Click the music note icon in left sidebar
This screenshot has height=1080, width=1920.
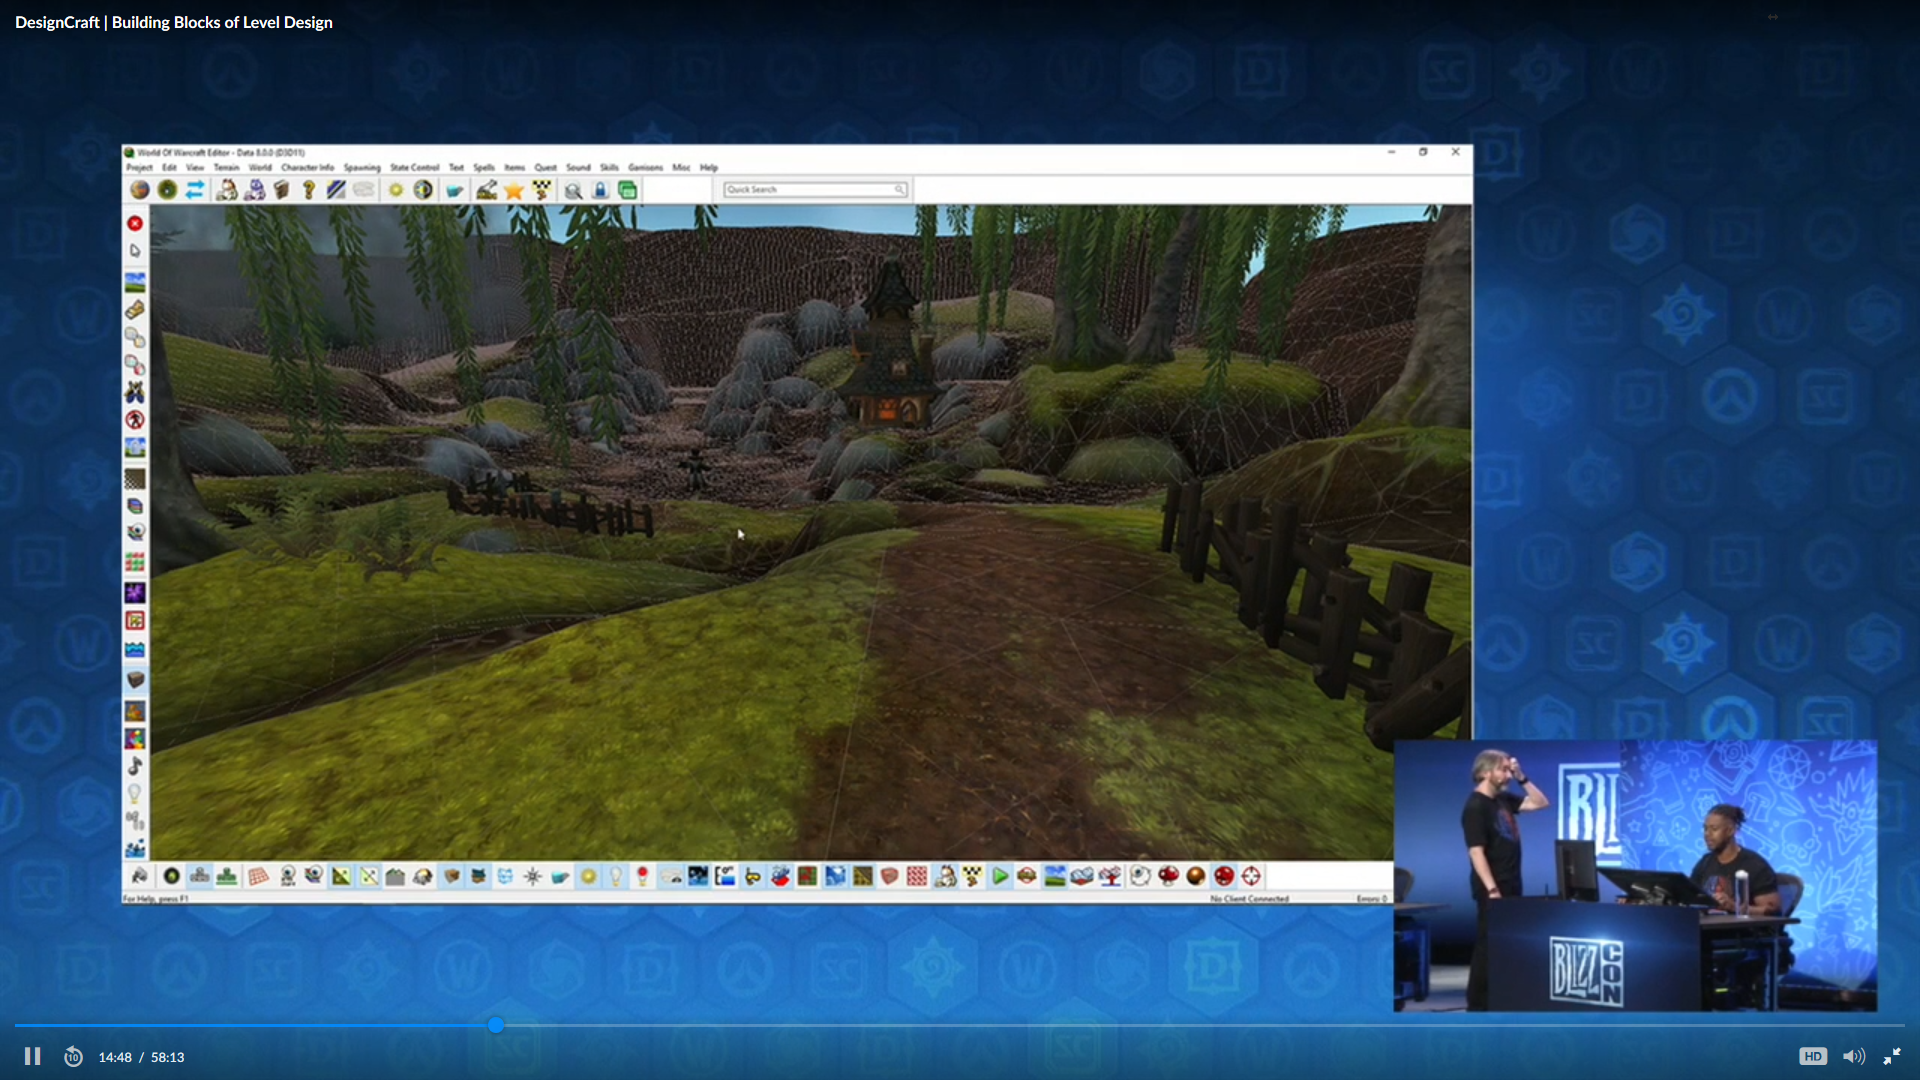[x=135, y=766]
